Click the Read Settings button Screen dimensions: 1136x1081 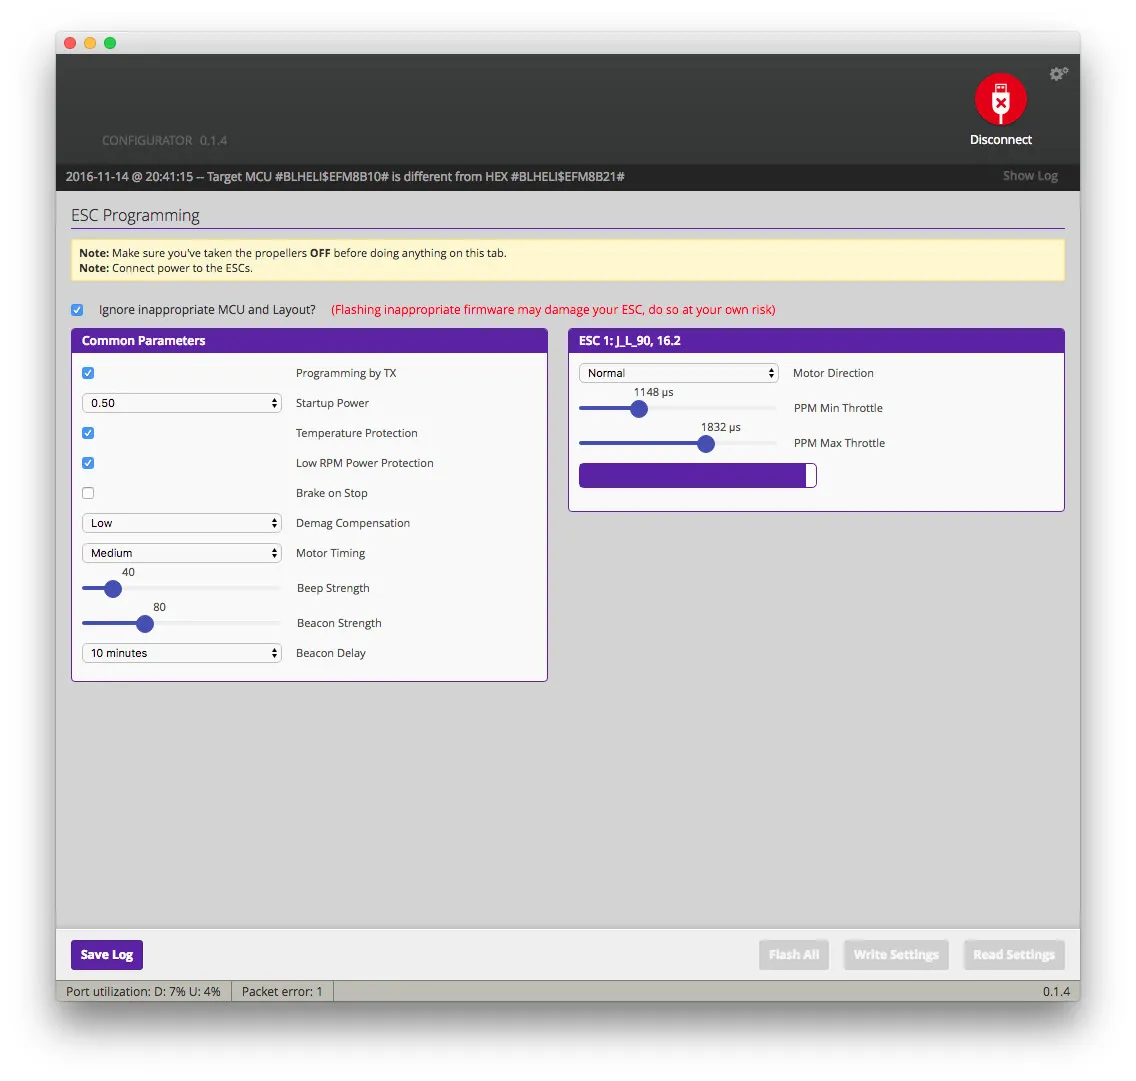pos(1013,955)
